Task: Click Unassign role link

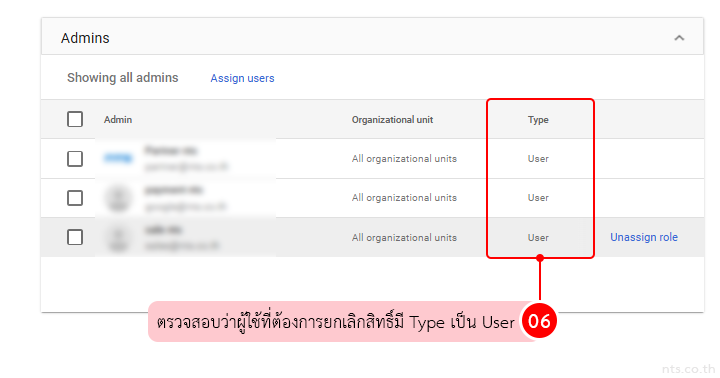Action: [x=644, y=237]
